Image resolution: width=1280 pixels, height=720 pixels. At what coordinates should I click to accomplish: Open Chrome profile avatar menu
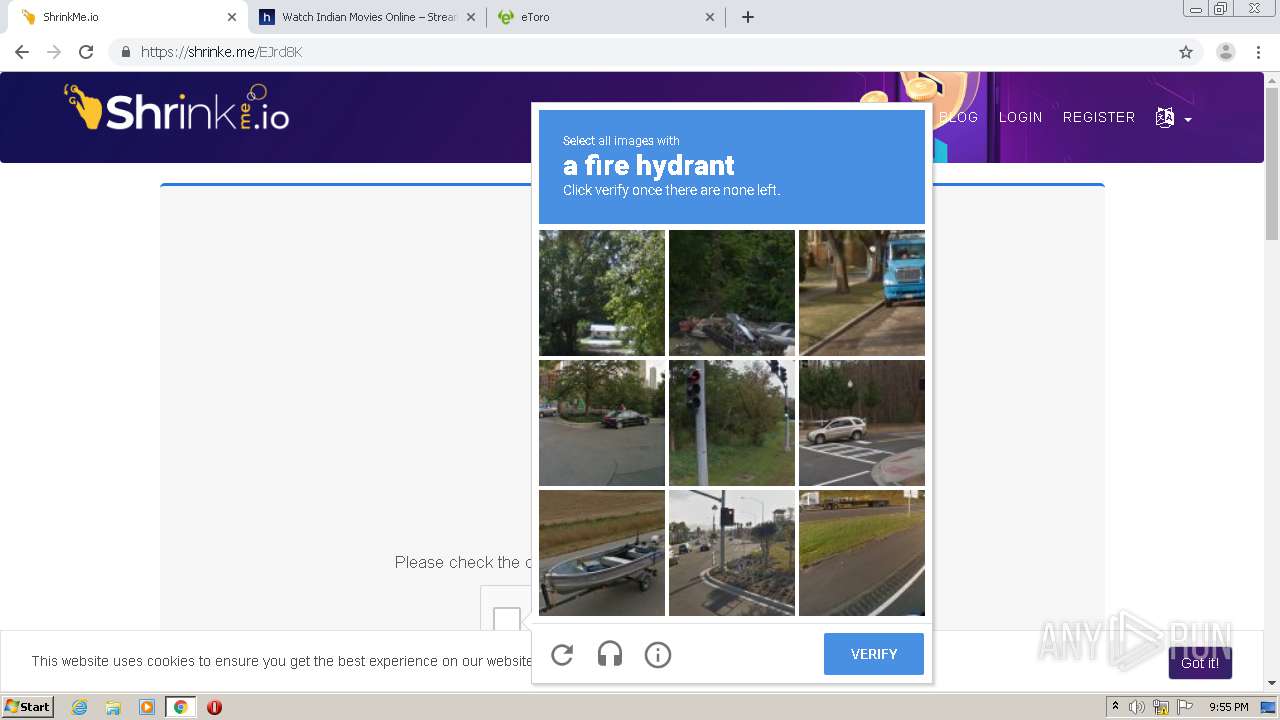coord(1226,52)
